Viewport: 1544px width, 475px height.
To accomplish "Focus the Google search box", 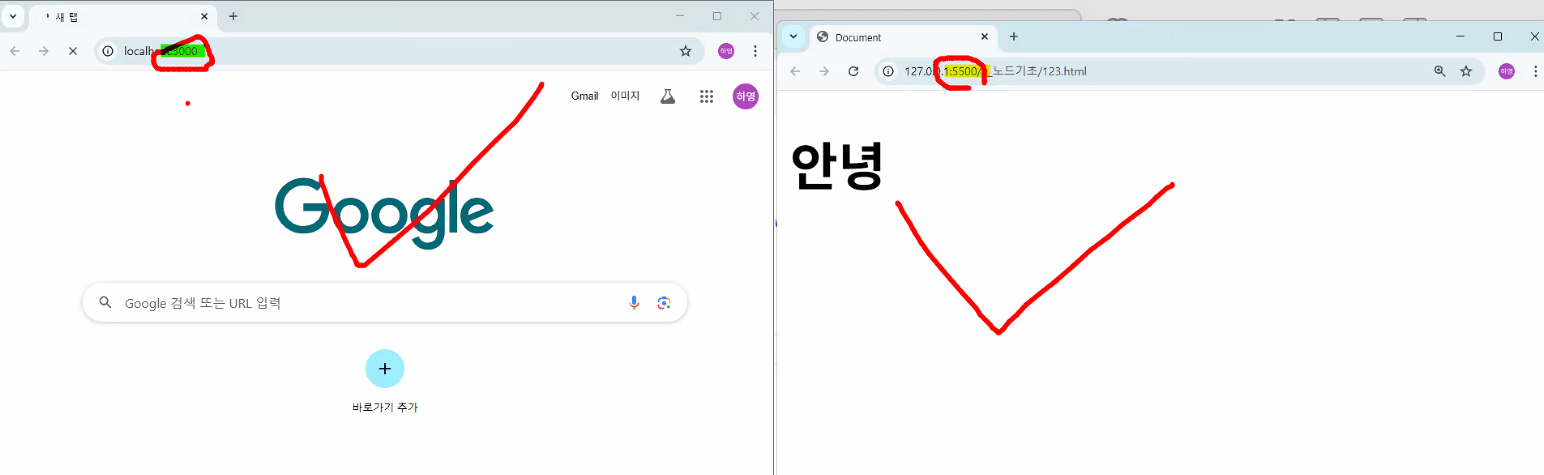I will tap(384, 303).
